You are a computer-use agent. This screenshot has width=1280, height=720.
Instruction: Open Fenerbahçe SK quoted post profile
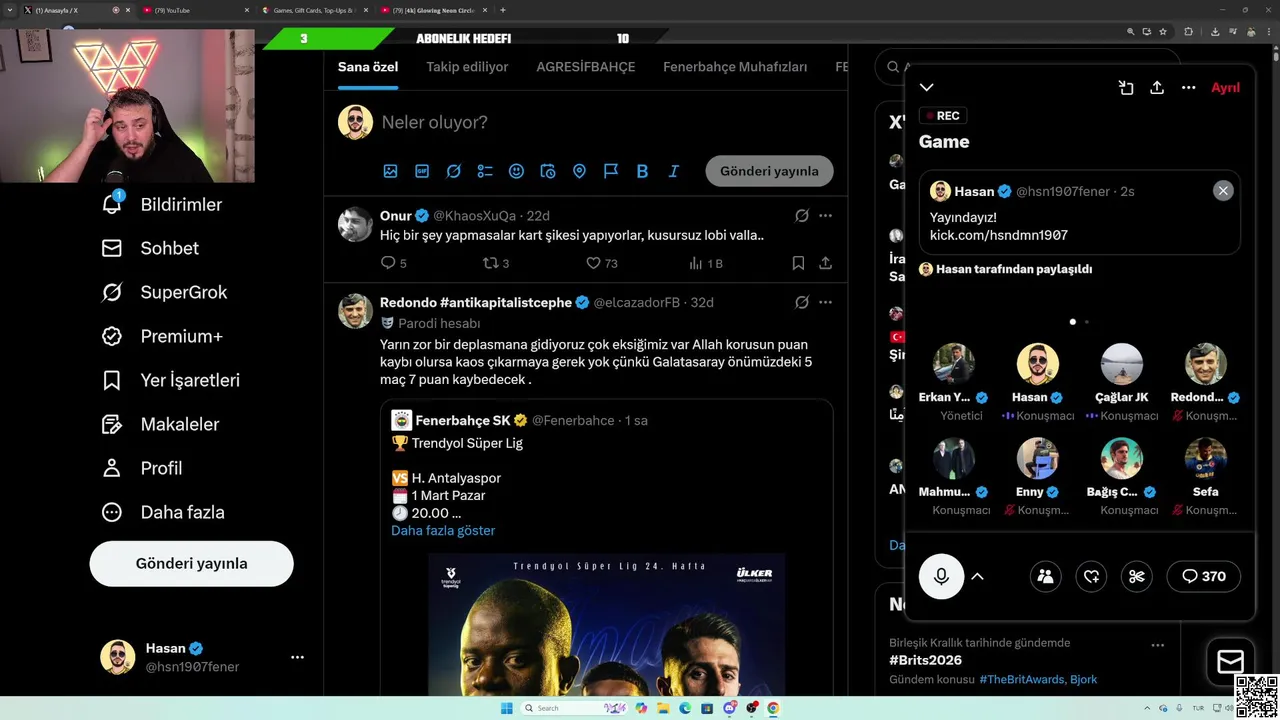tap(463, 420)
